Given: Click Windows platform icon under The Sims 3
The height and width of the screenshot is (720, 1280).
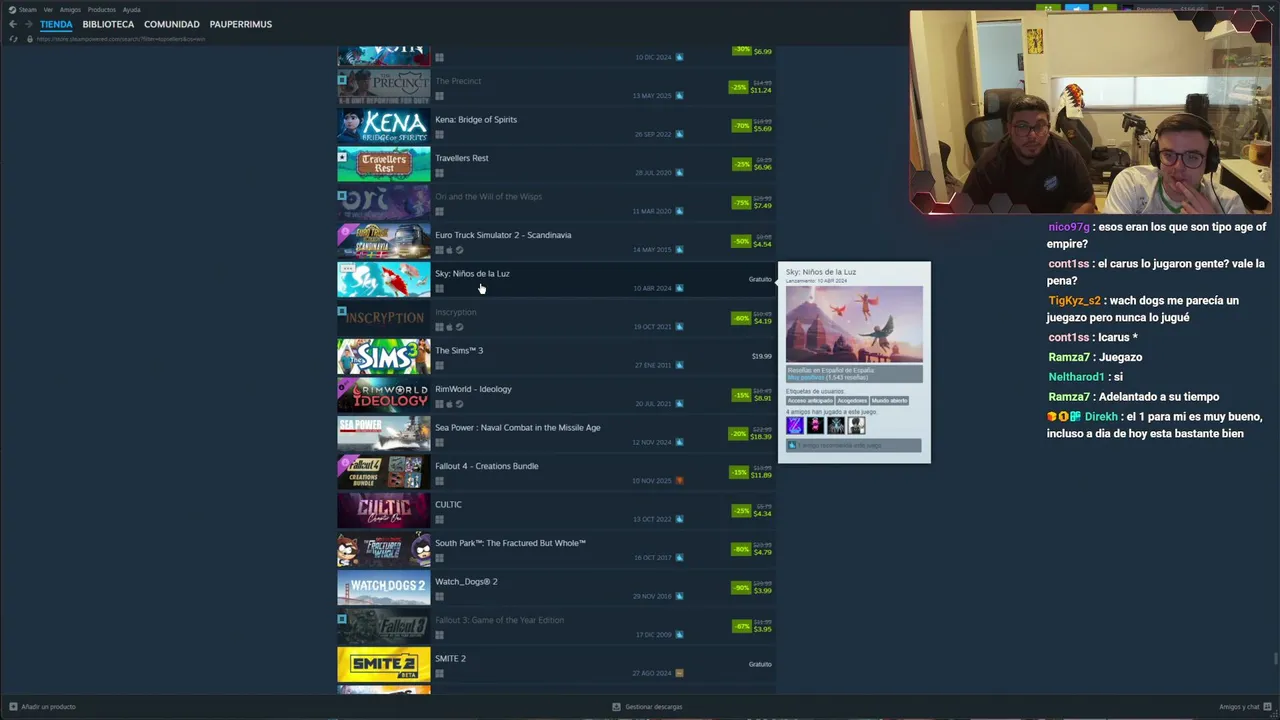Looking at the screenshot, I should tap(439, 366).
